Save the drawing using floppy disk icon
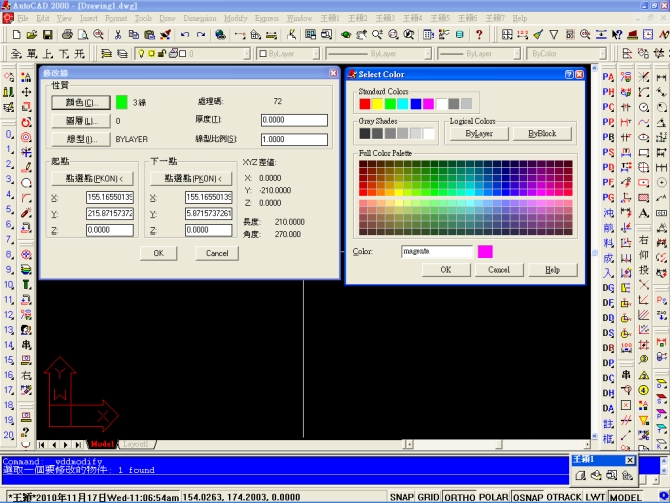 tap(47, 35)
